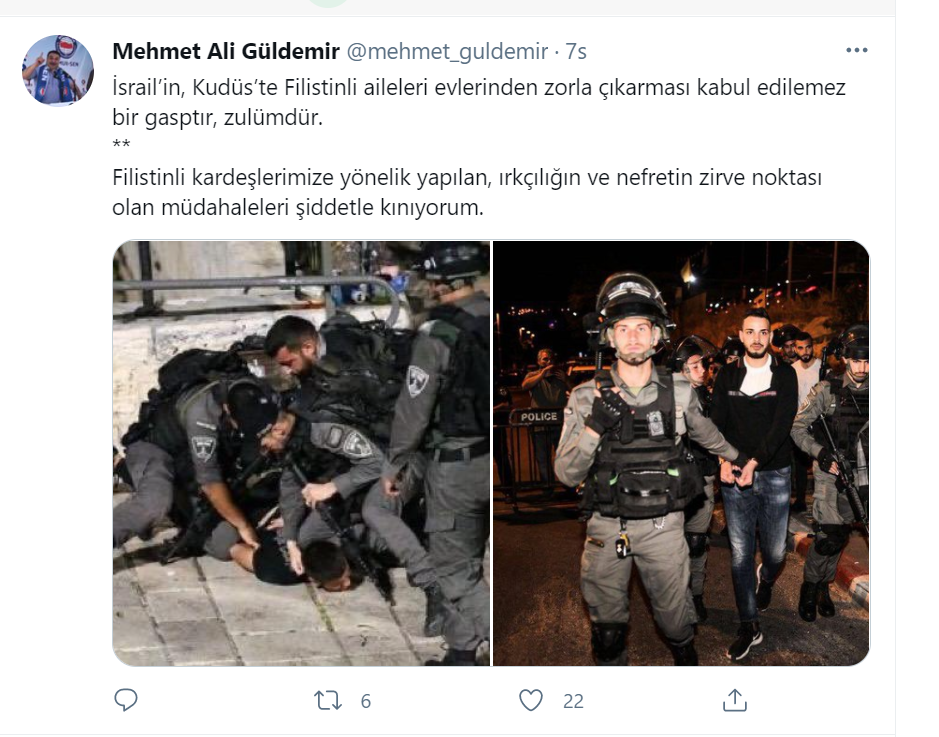
Task: Visit the @mehmet_guldemir handle
Action: (x=447, y=51)
